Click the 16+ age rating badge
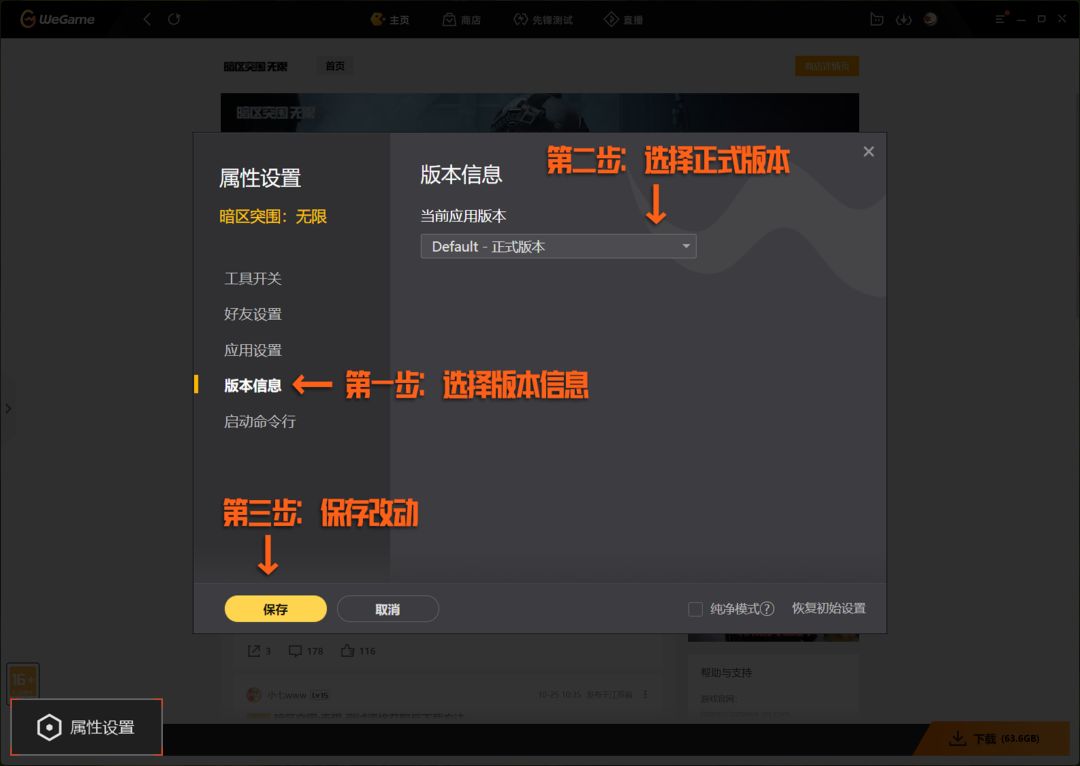 click(23, 681)
